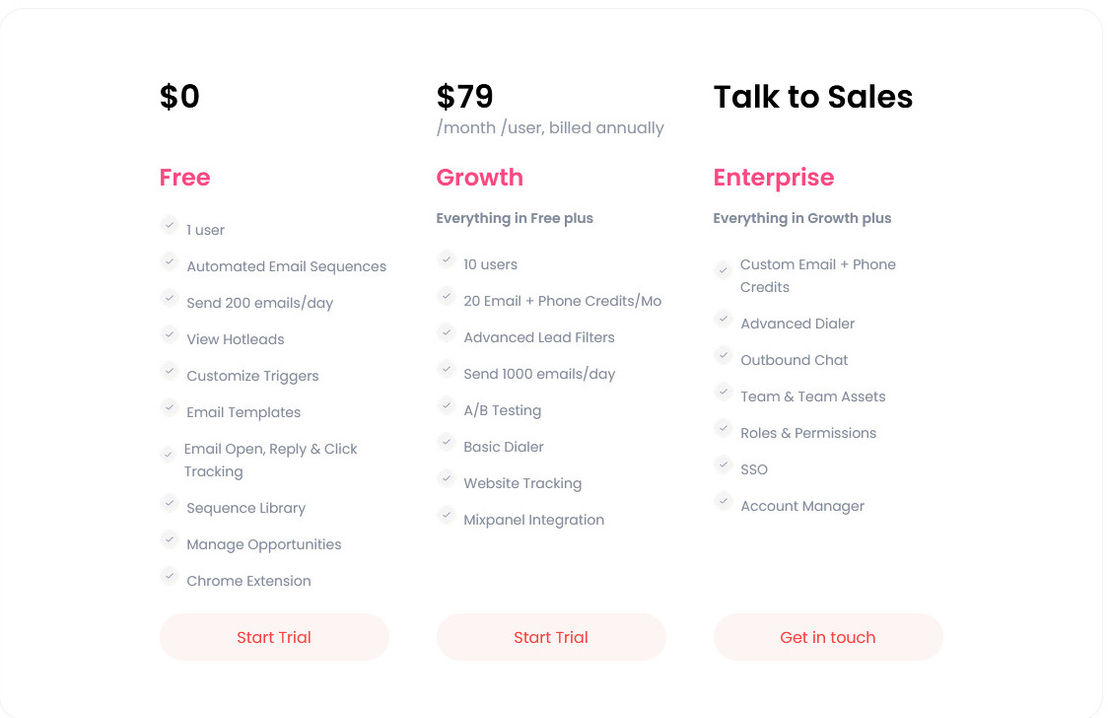This screenshot has height=718, width=1108.
Task: Click the Get in touch button
Action: 828,637
